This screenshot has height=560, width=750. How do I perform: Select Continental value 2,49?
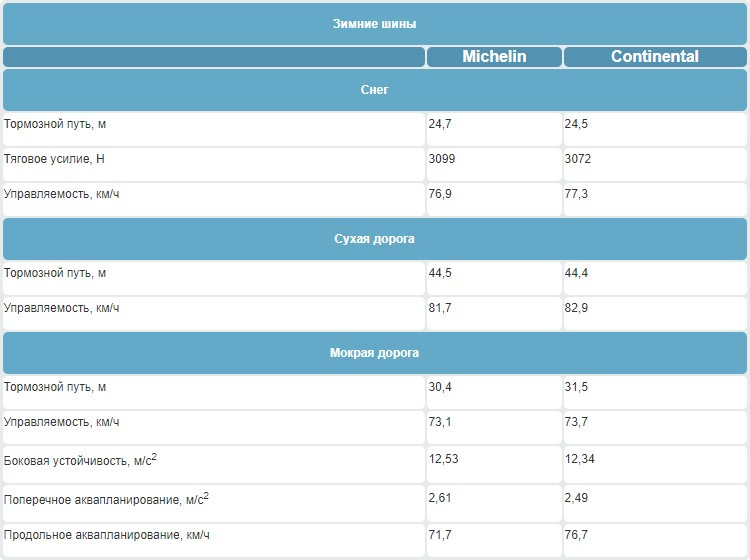point(576,497)
